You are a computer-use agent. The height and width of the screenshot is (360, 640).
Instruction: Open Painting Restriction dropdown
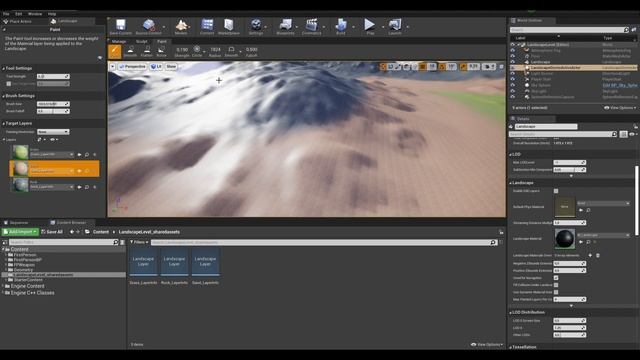tap(53, 132)
